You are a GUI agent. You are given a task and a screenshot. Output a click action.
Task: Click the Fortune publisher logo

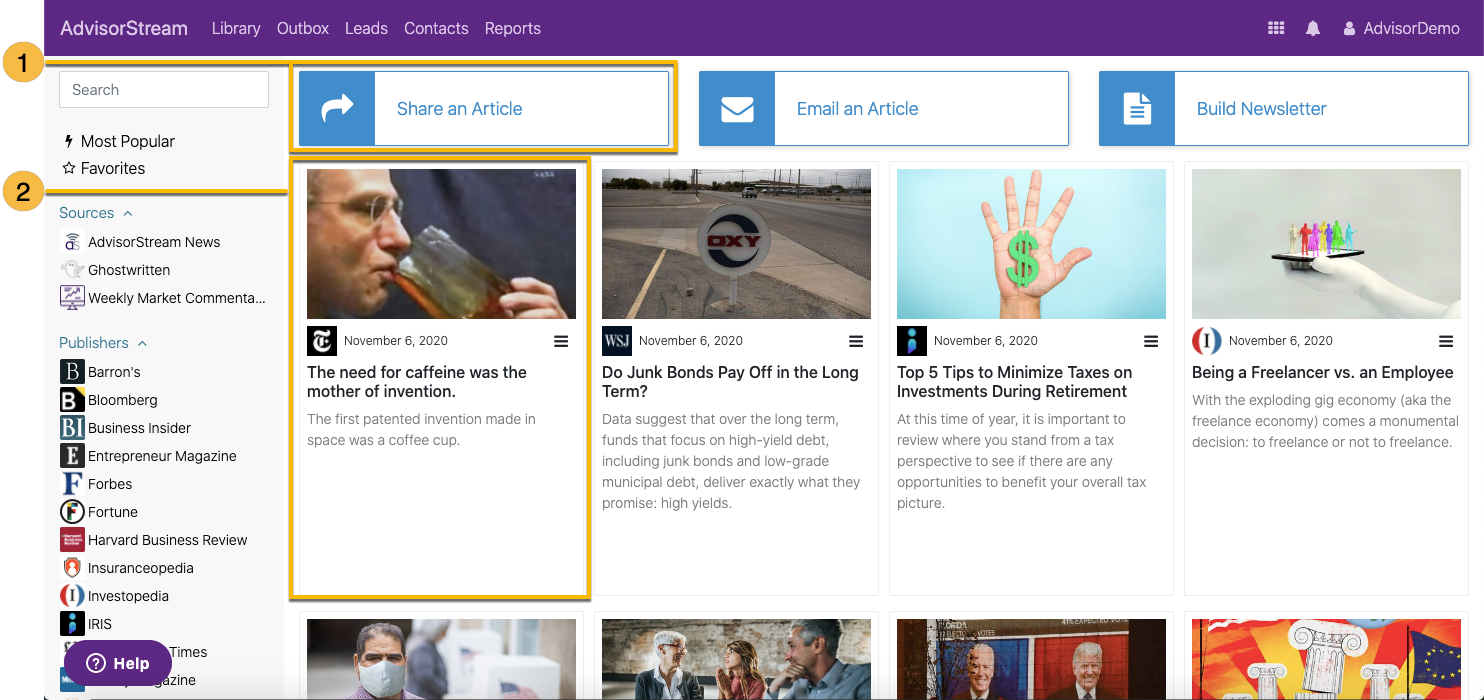pos(72,512)
